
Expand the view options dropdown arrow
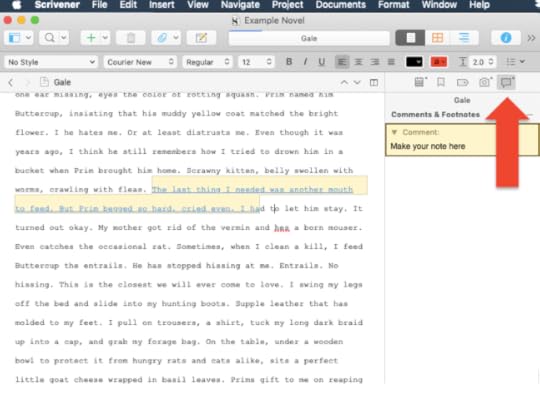point(28,38)
